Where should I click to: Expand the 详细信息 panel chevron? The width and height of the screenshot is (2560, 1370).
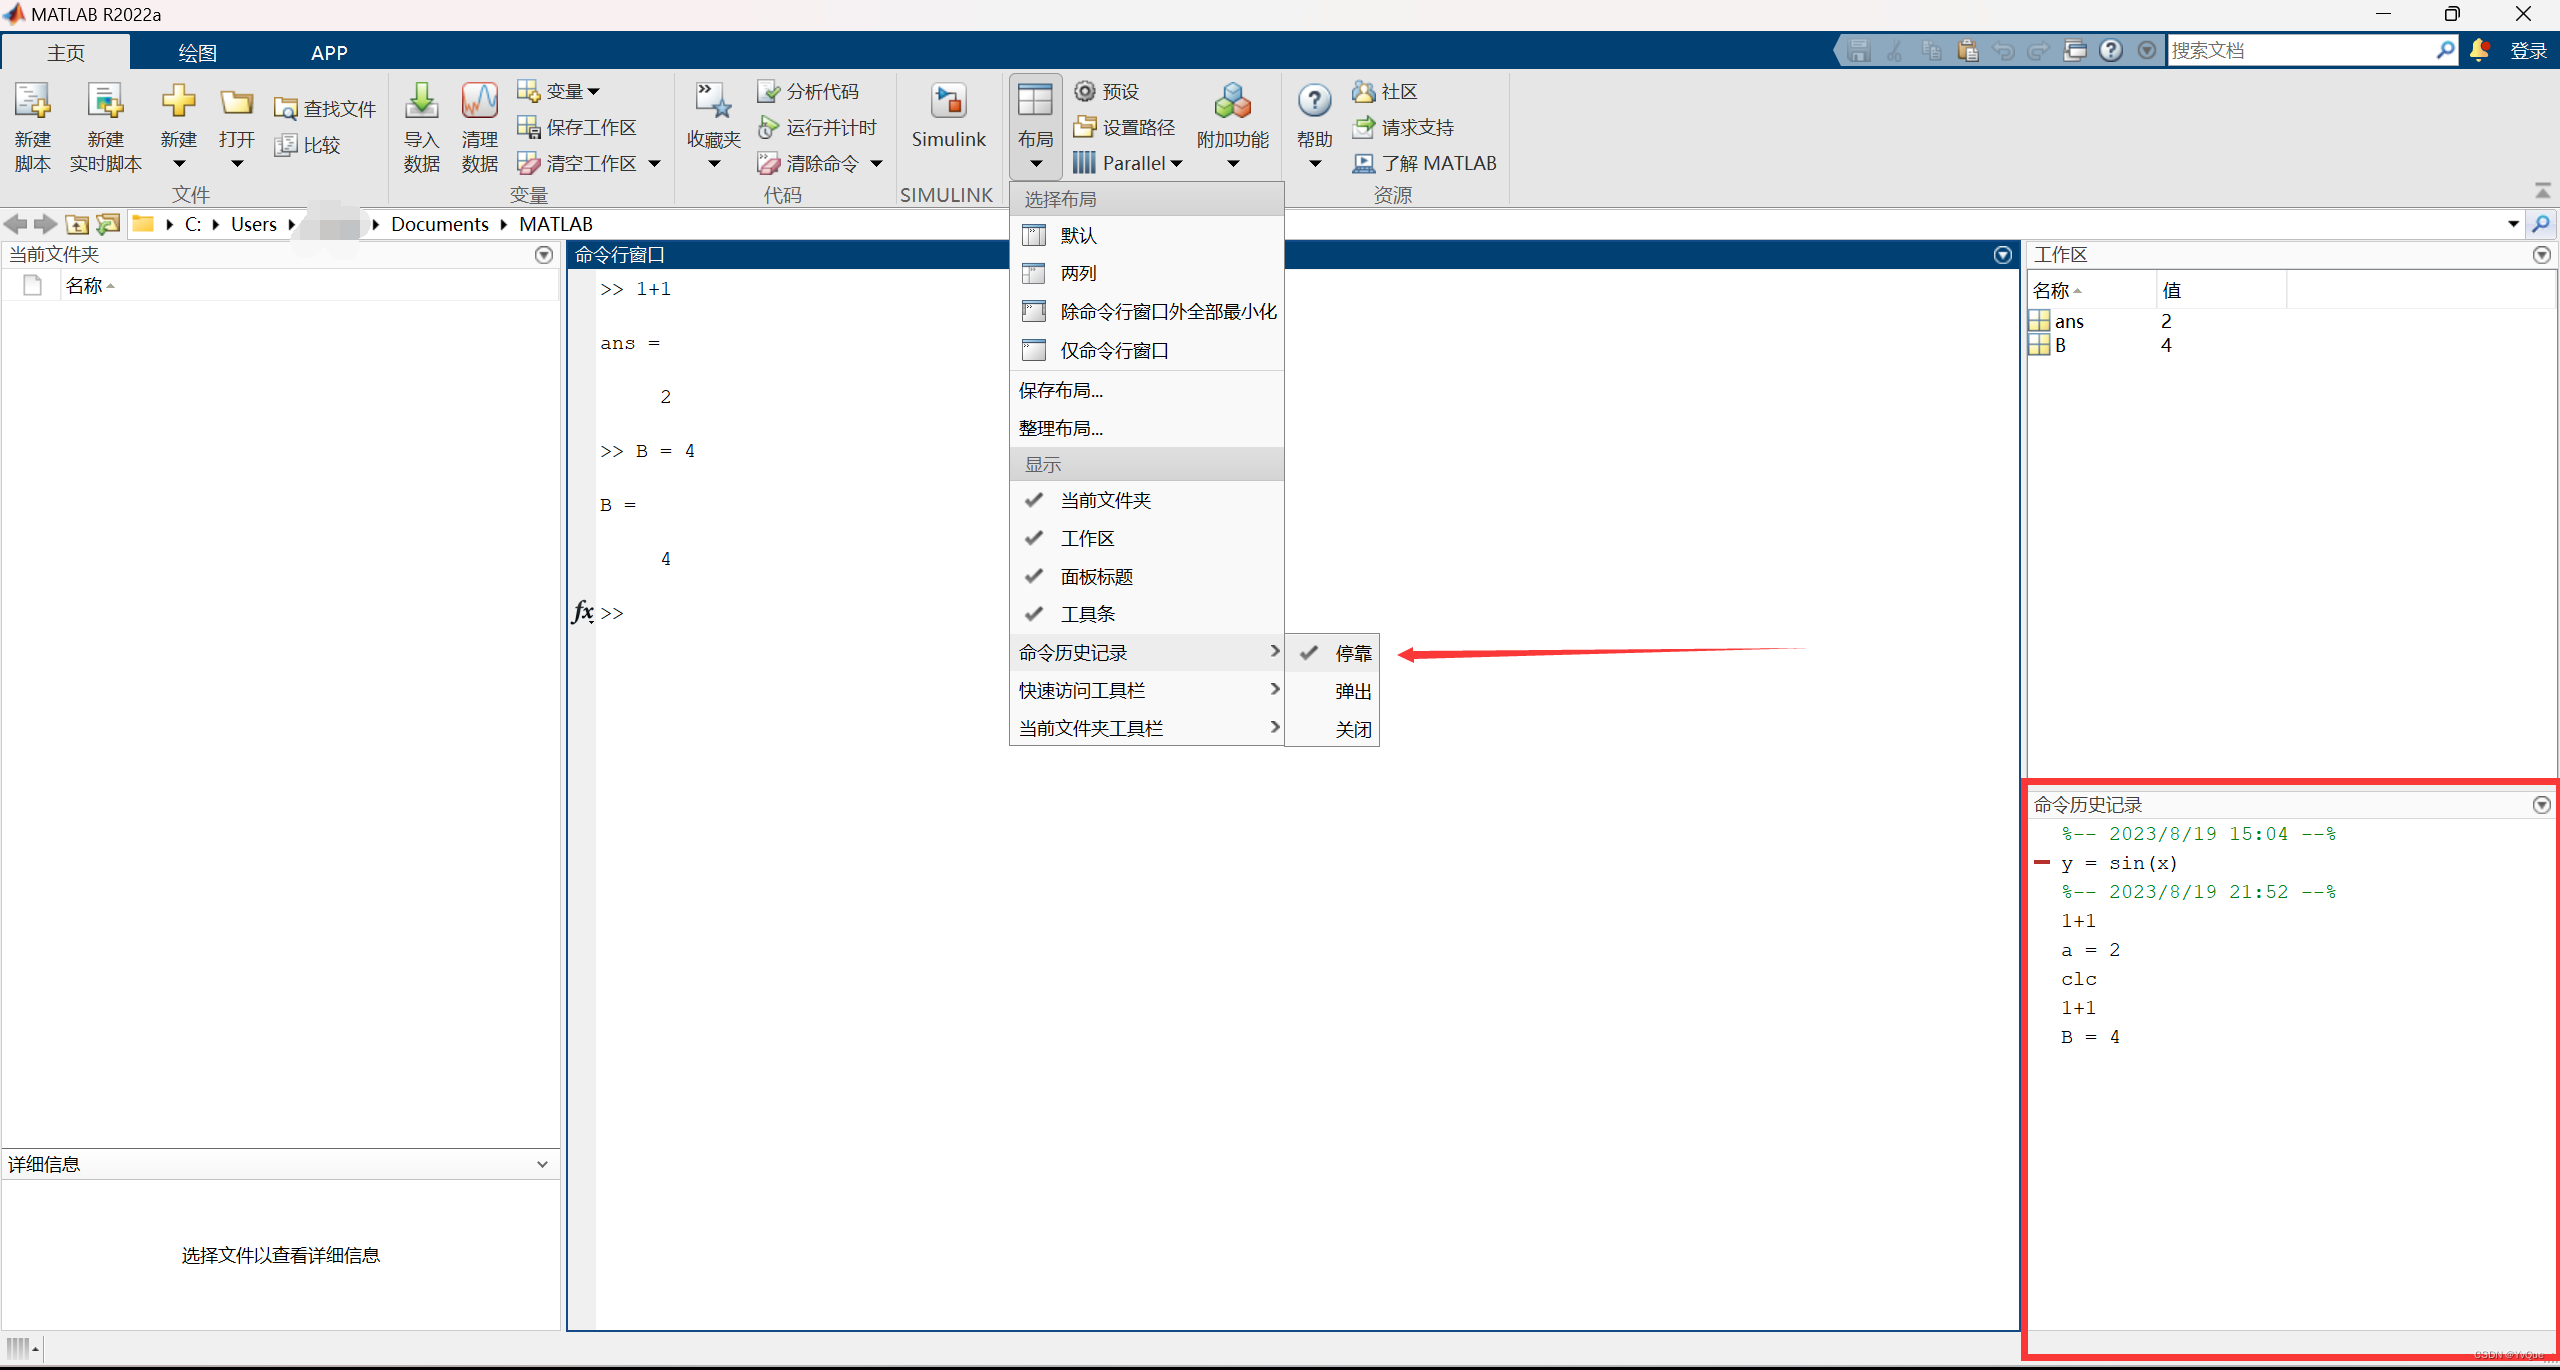542,1164
